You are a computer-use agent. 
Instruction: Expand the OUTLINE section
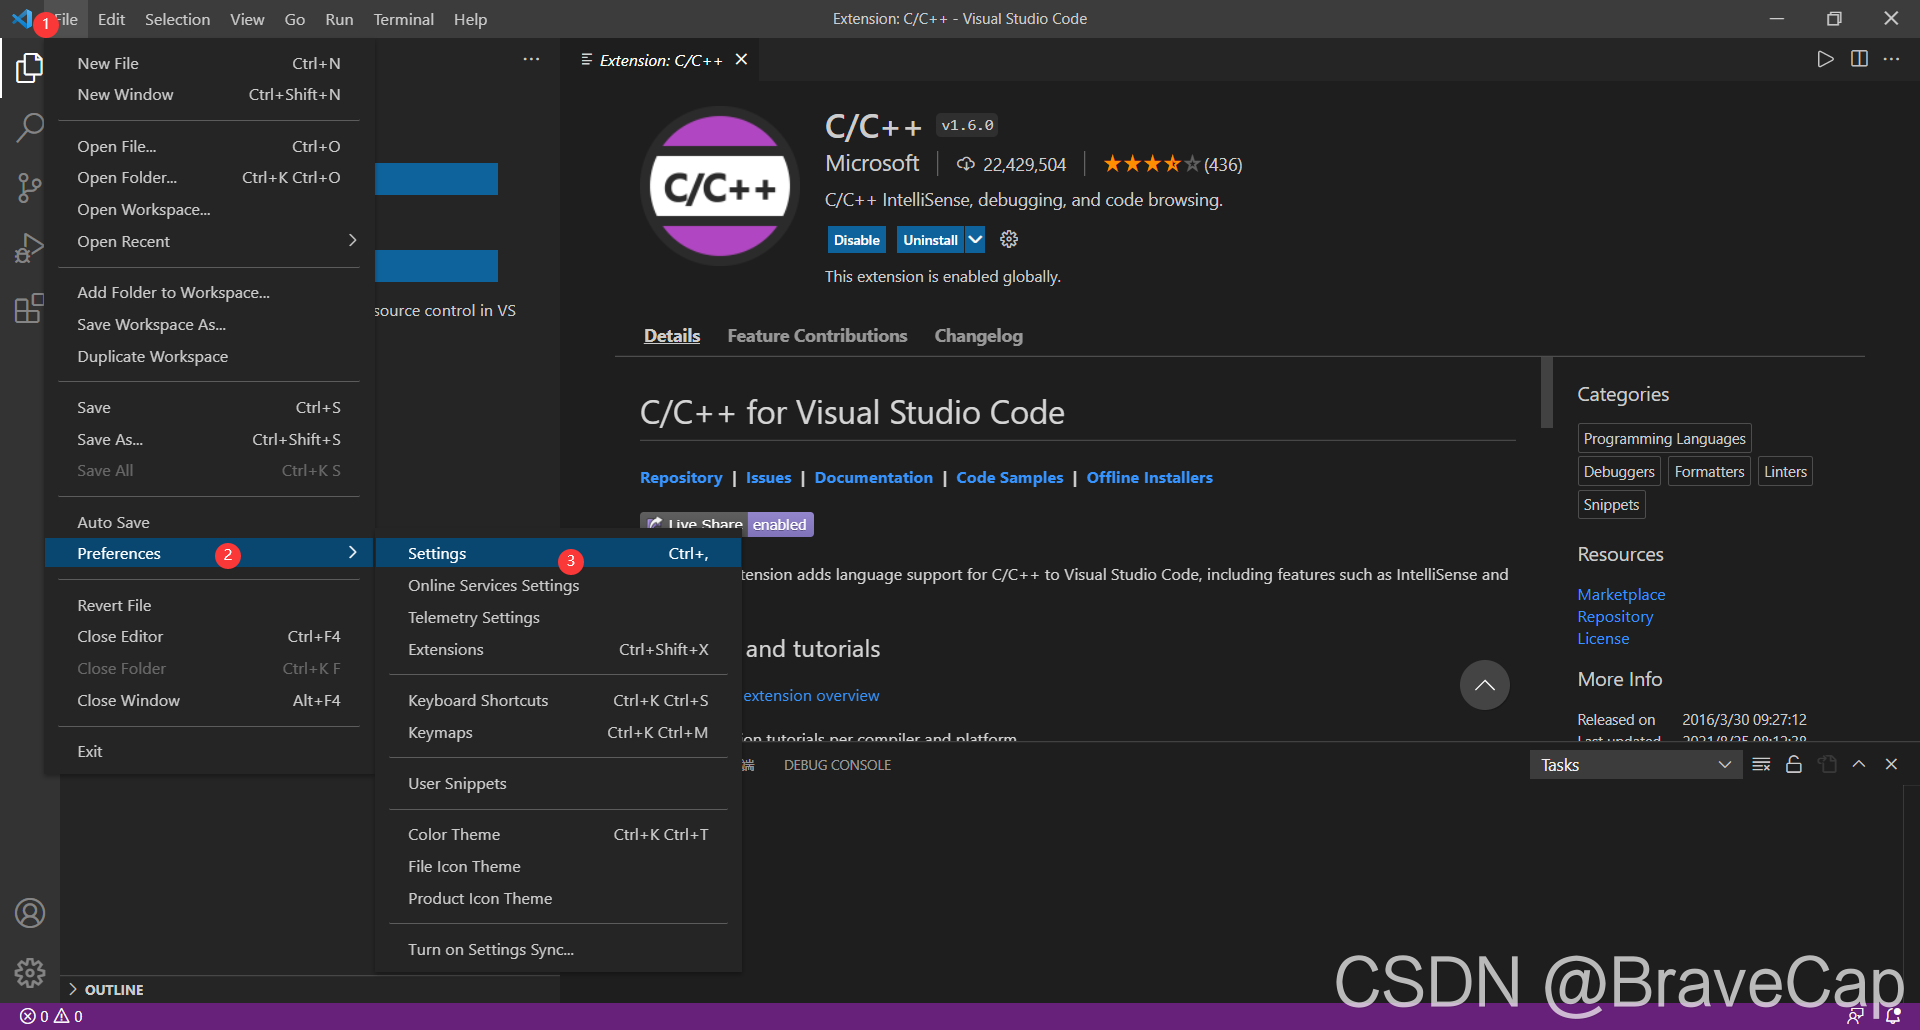(310, 989)
